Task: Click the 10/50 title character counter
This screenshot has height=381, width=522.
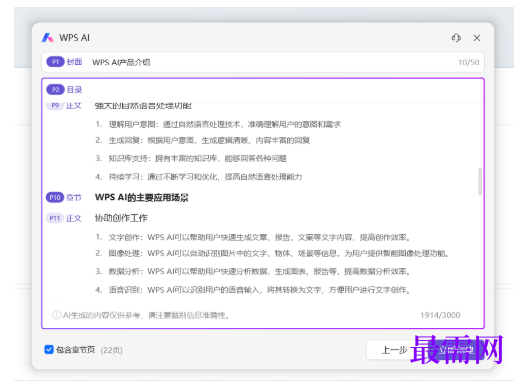Action: tap(468, 62)
